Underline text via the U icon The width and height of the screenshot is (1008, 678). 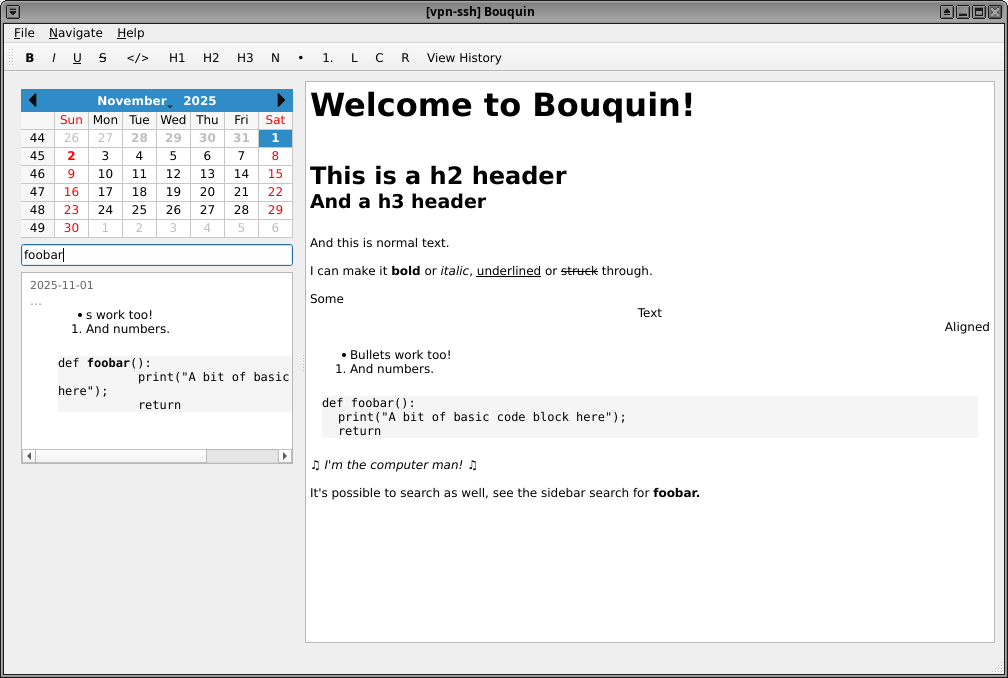click(x=77, y=57)
